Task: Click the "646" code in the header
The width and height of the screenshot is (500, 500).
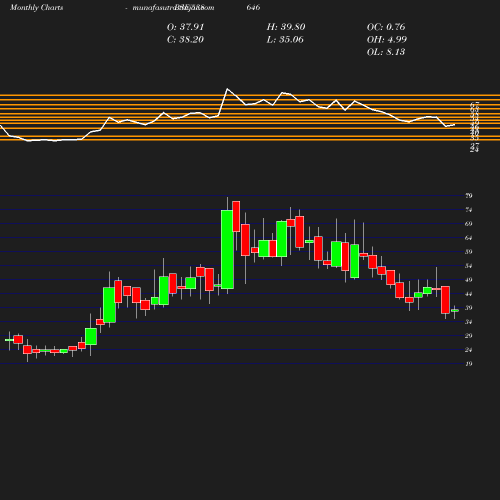Action: (x=253, y=8)
